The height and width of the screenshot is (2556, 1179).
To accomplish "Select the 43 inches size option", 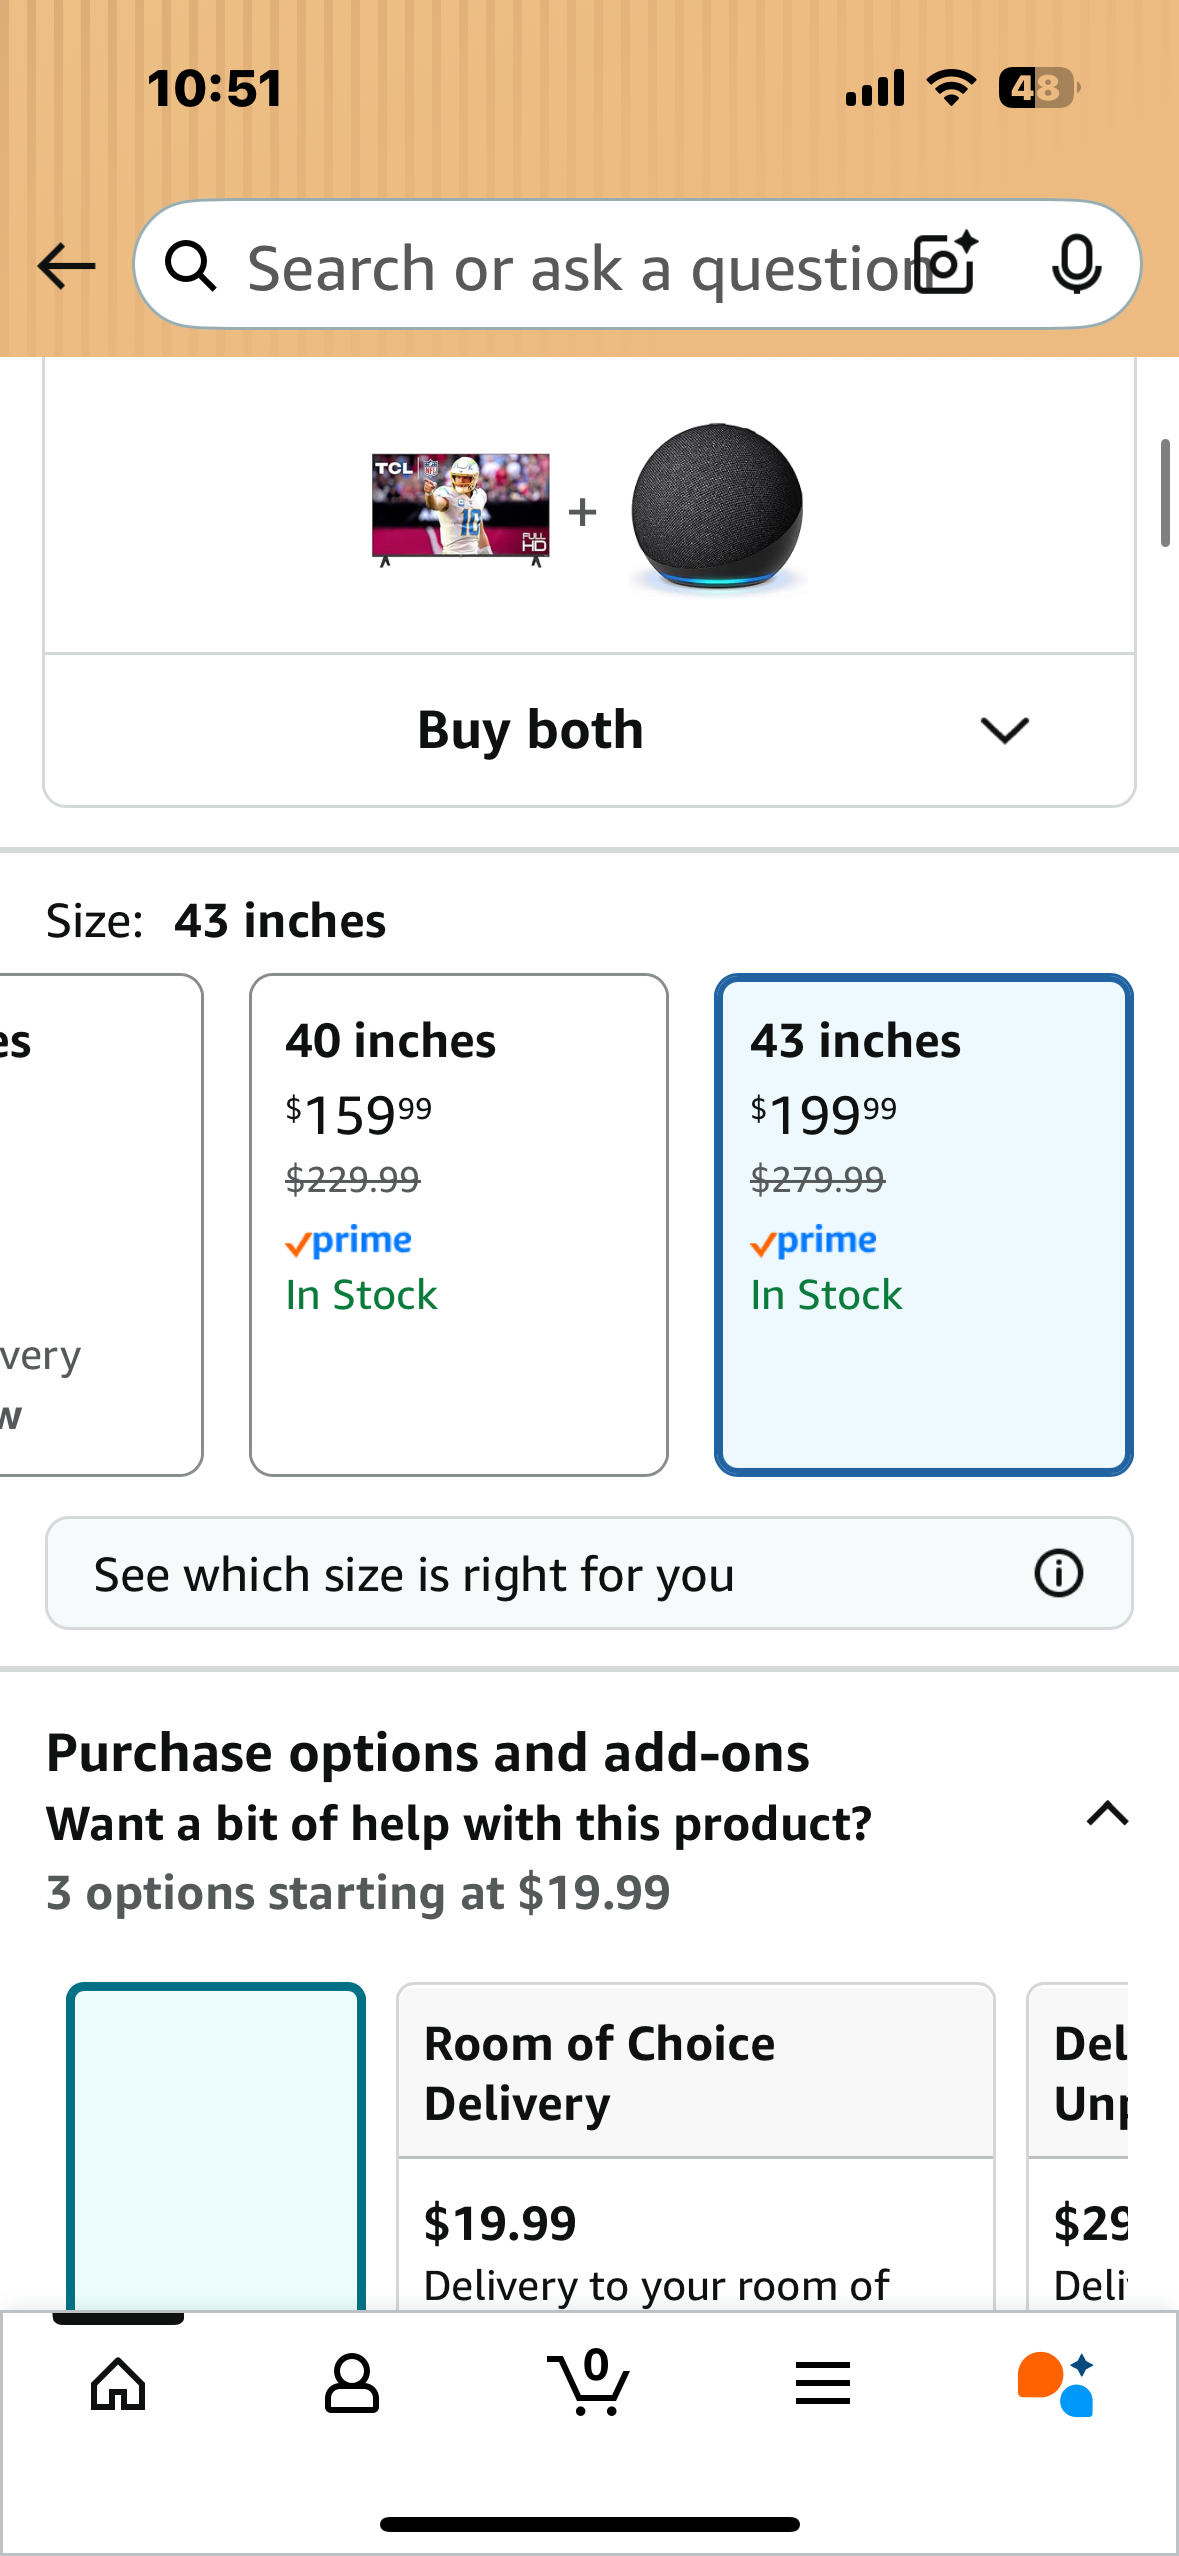I will click(922, 1230).
